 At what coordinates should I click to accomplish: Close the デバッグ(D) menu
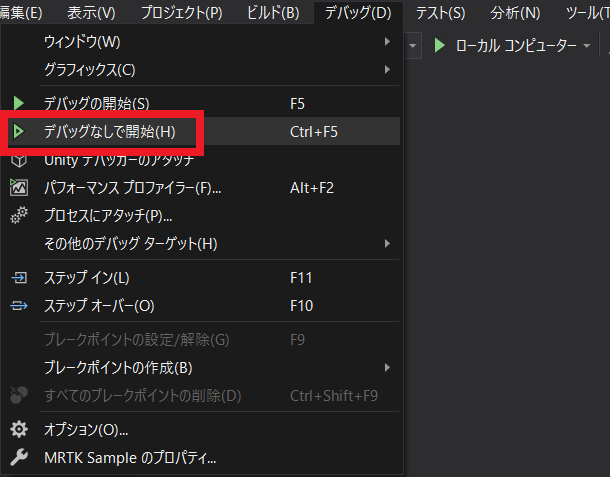click(358, 13)
